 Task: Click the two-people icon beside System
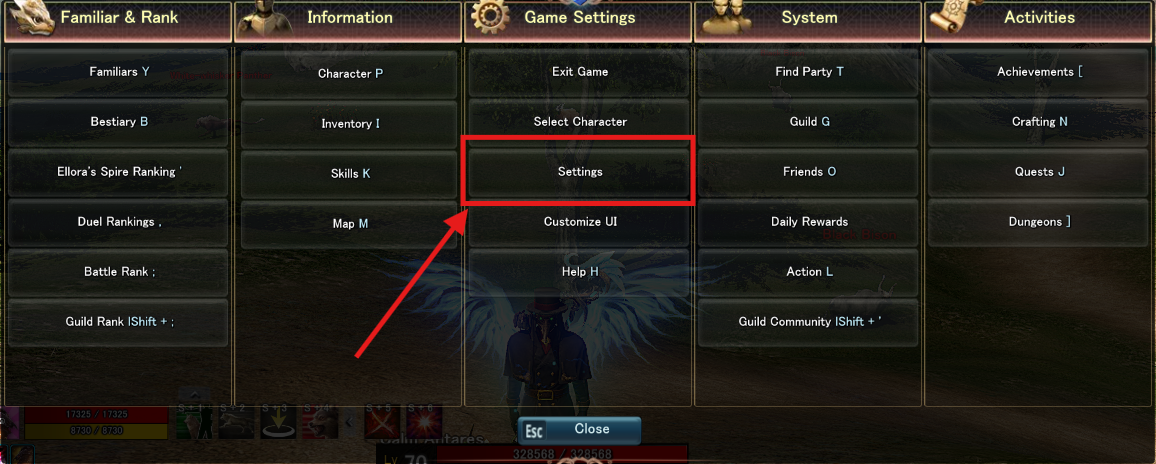pos(726,17)
